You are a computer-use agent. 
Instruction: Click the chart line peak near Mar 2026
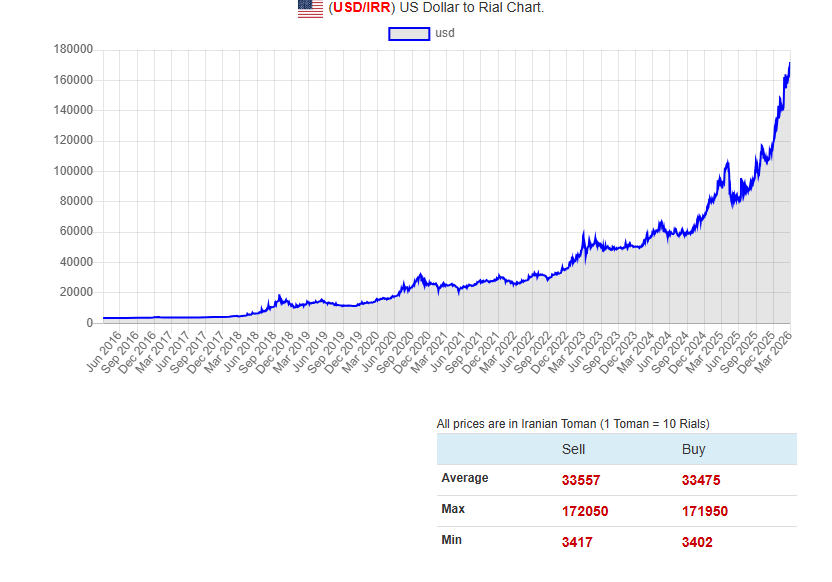point(790,64)
